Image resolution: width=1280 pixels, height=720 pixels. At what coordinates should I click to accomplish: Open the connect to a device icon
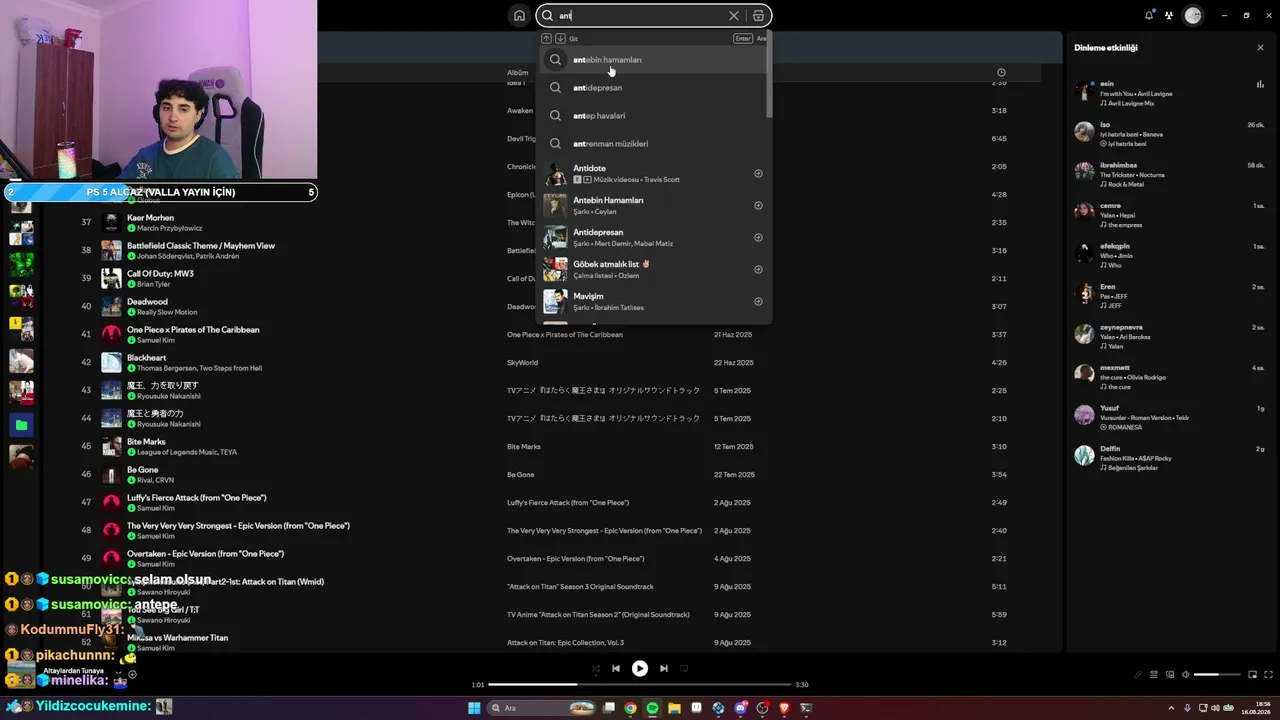[x=1170, y=675]
